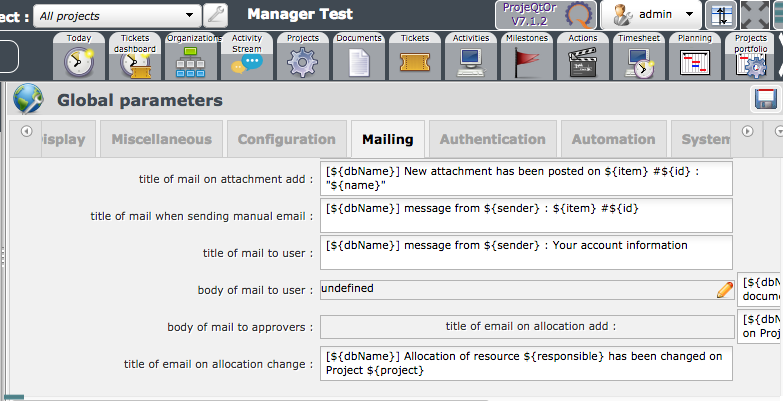This screenshot has height=401, width=783.
Task: Click the 'title of mail when sending manual email' label
Action: click(202, 216)
